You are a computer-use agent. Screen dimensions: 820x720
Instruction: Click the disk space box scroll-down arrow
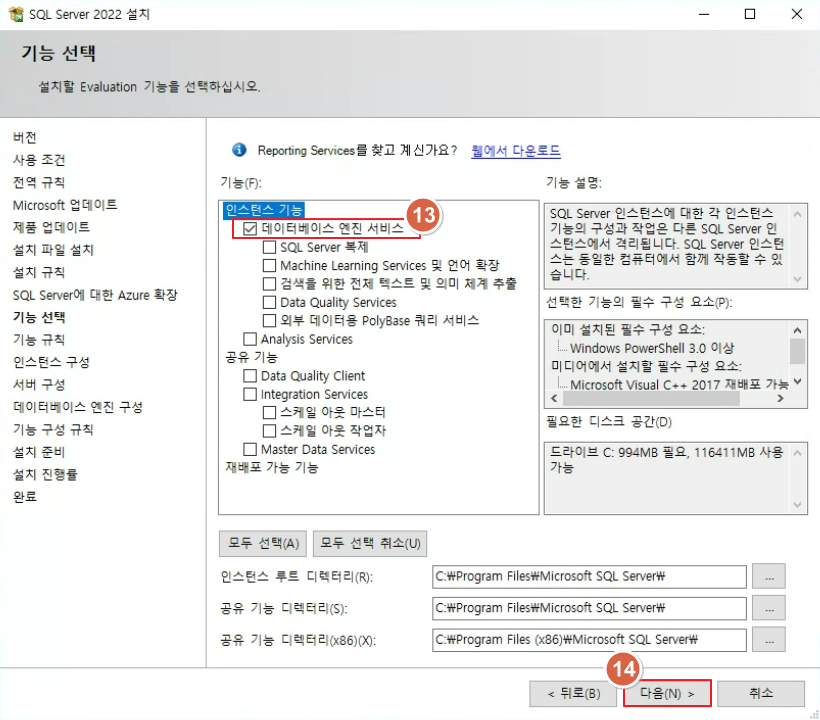797,505
